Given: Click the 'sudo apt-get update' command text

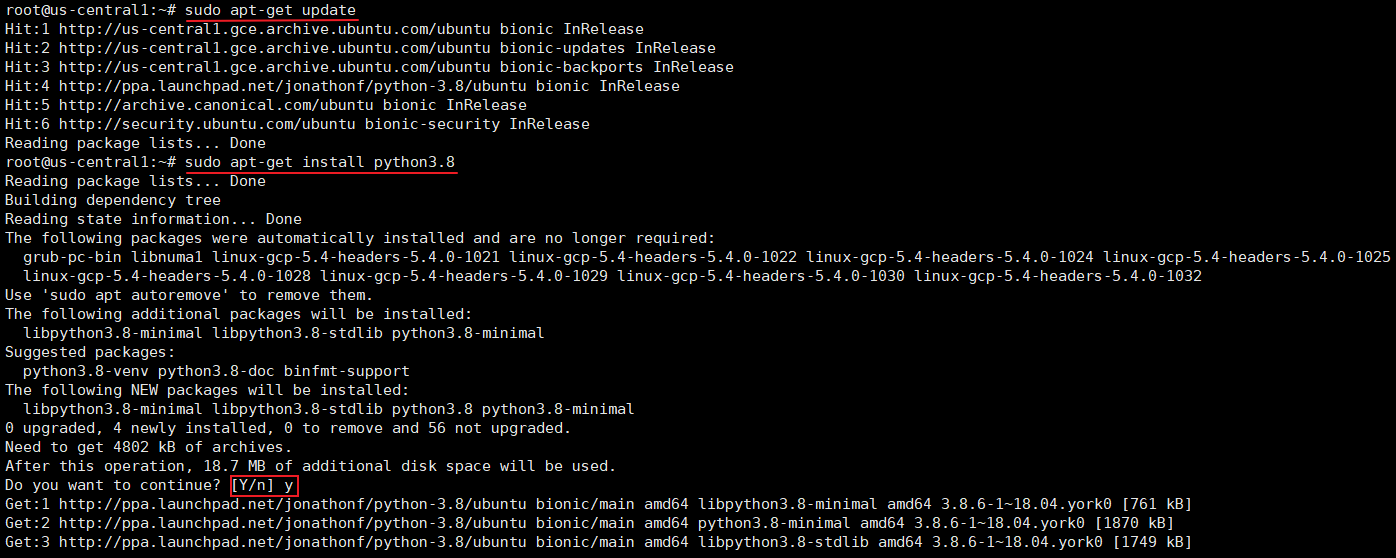Looking at the screenshot, I should click(x=271, y=10).
